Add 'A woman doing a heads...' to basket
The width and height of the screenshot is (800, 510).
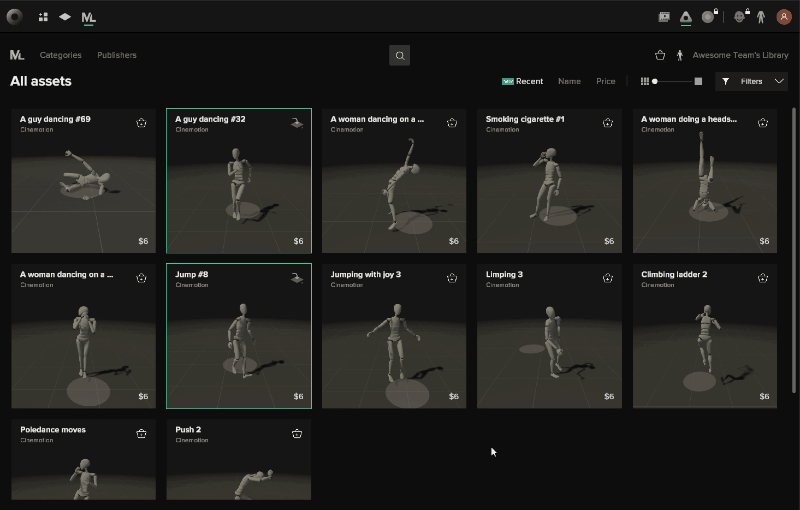tap(762, 123)
